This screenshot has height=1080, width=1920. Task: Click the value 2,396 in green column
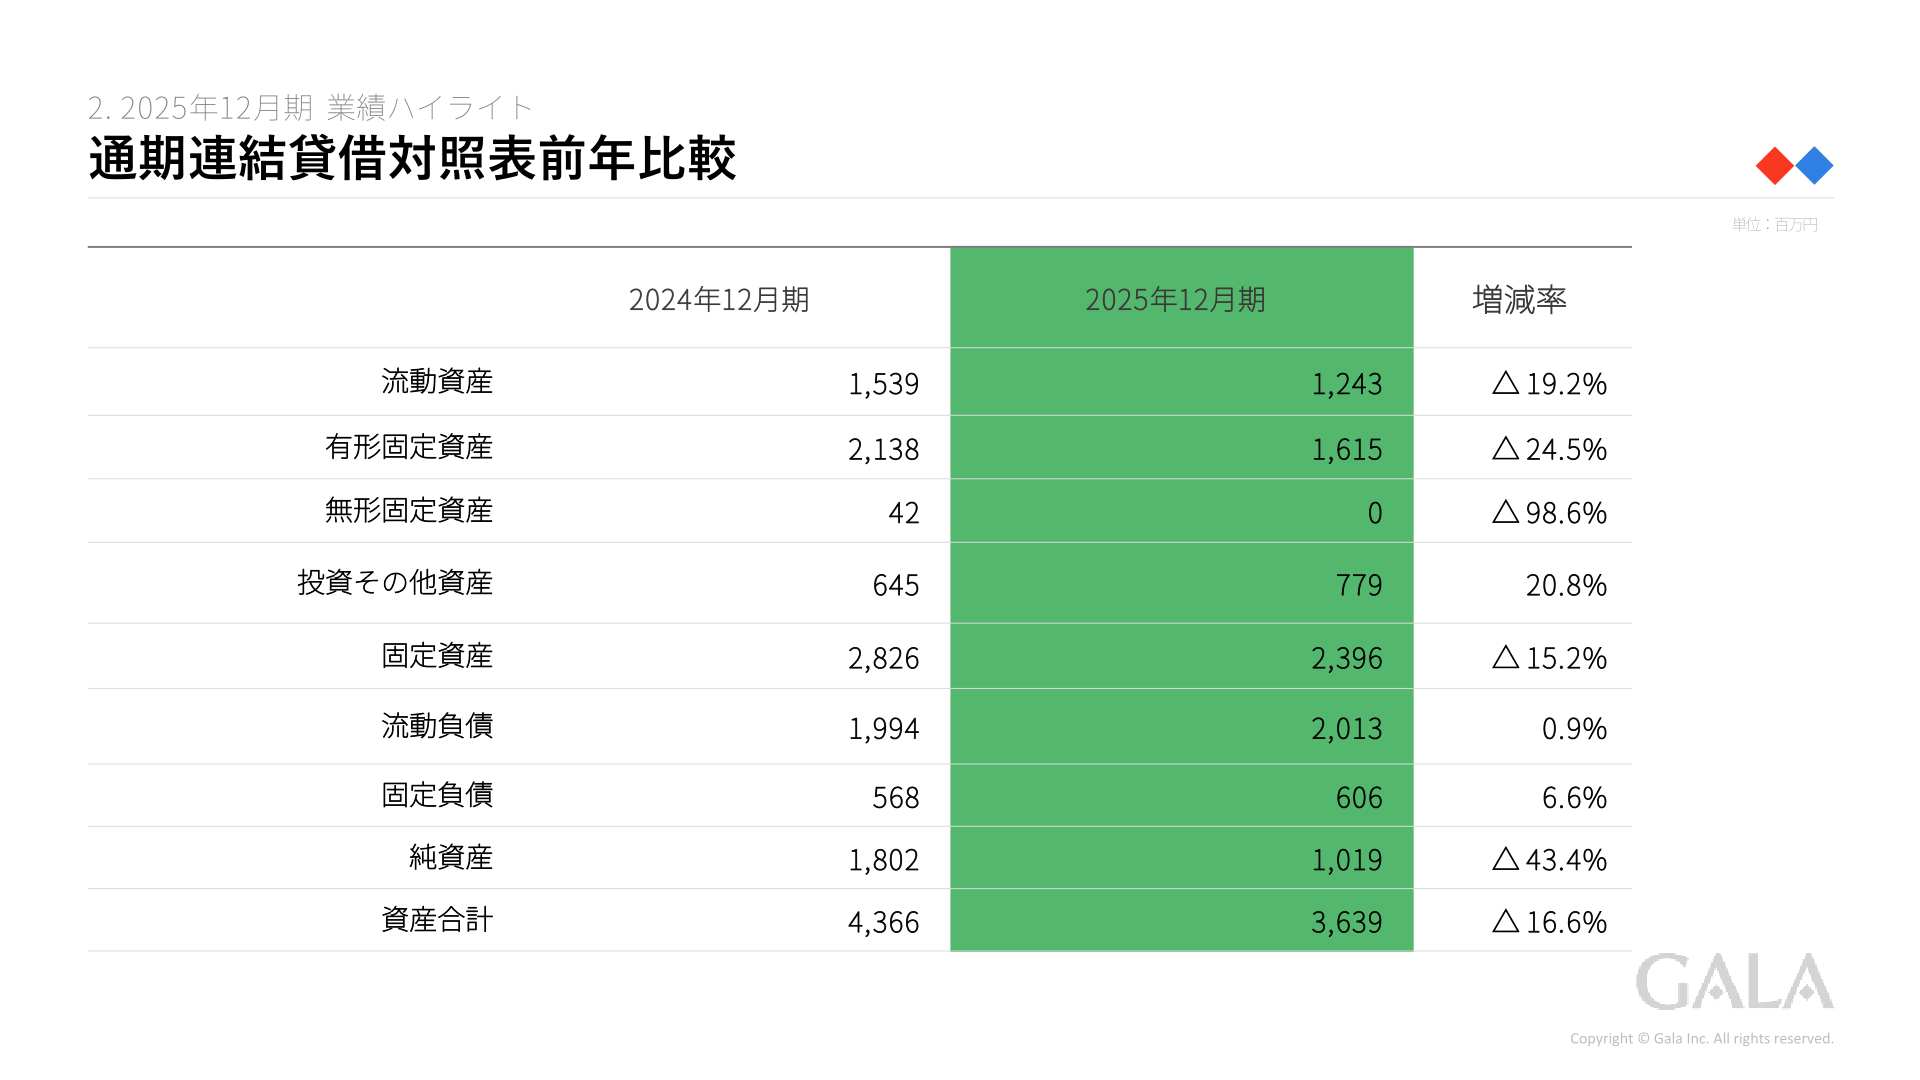click(x=1346, y=659)
